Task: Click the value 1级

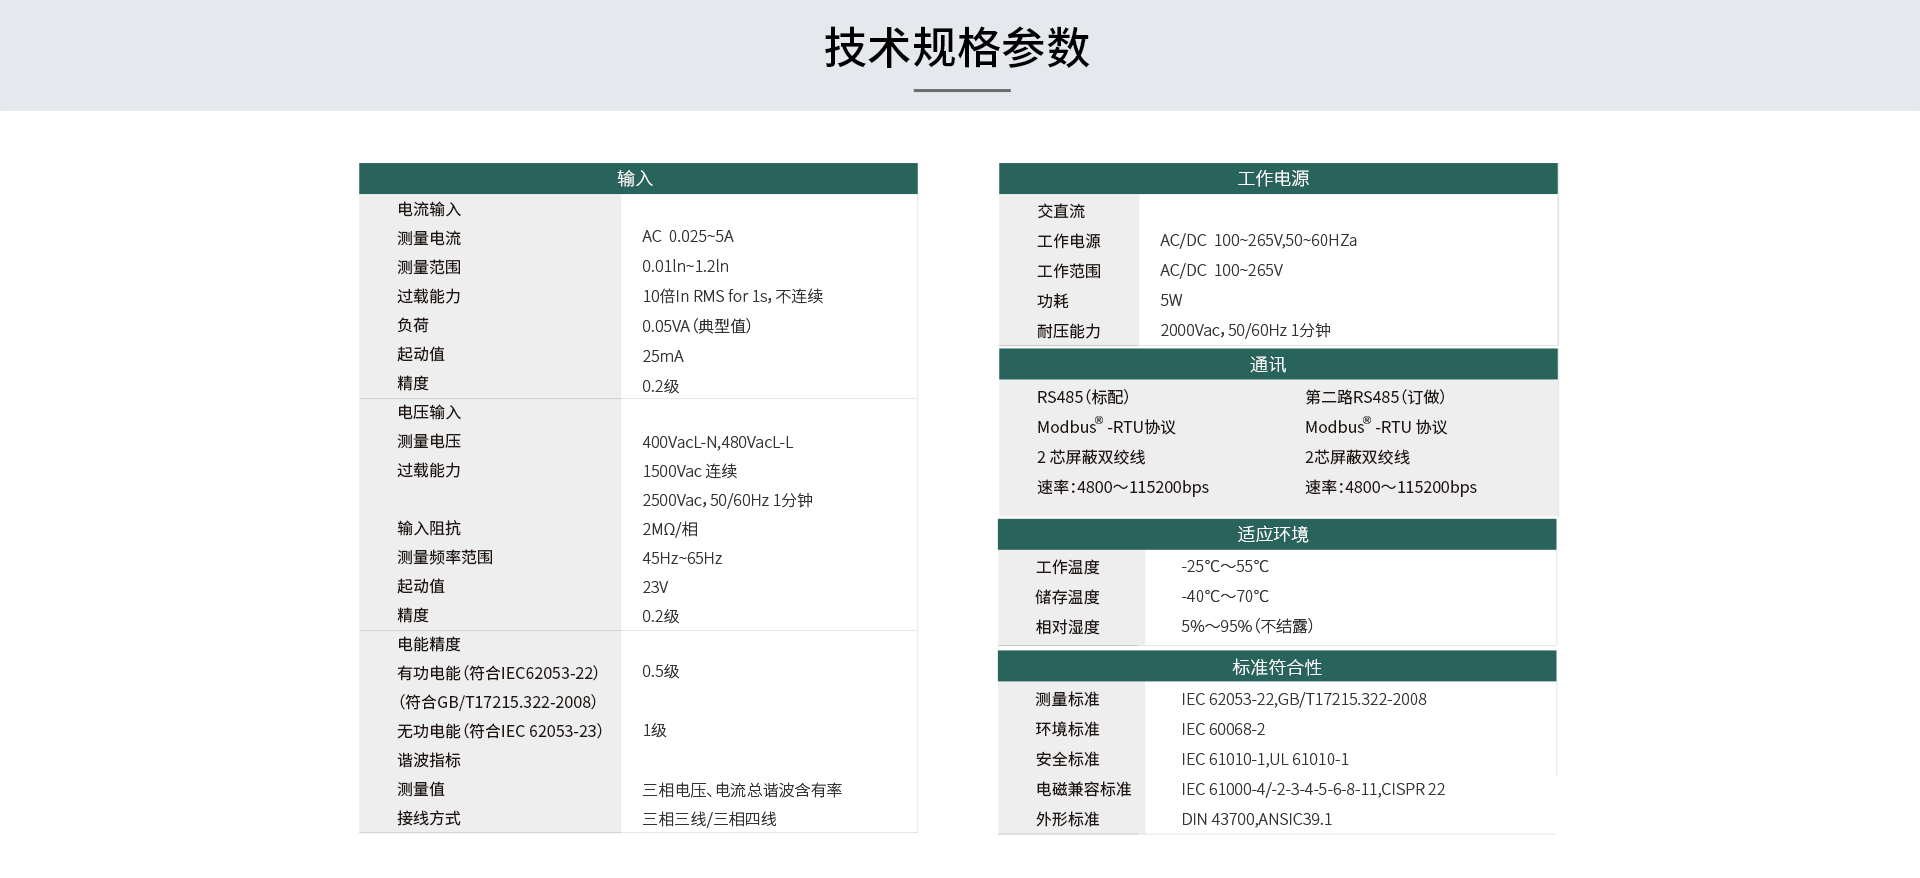Action: [x=654, y=730]
